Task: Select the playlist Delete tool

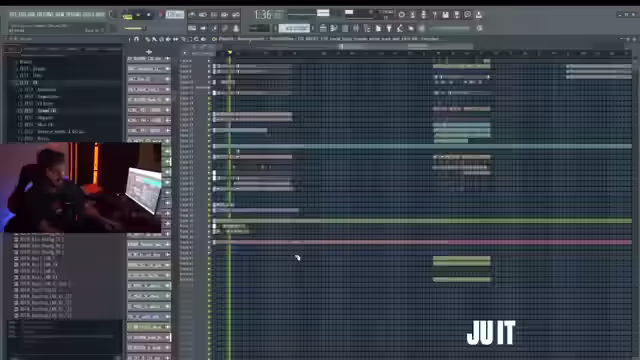Action: [161, 39]
